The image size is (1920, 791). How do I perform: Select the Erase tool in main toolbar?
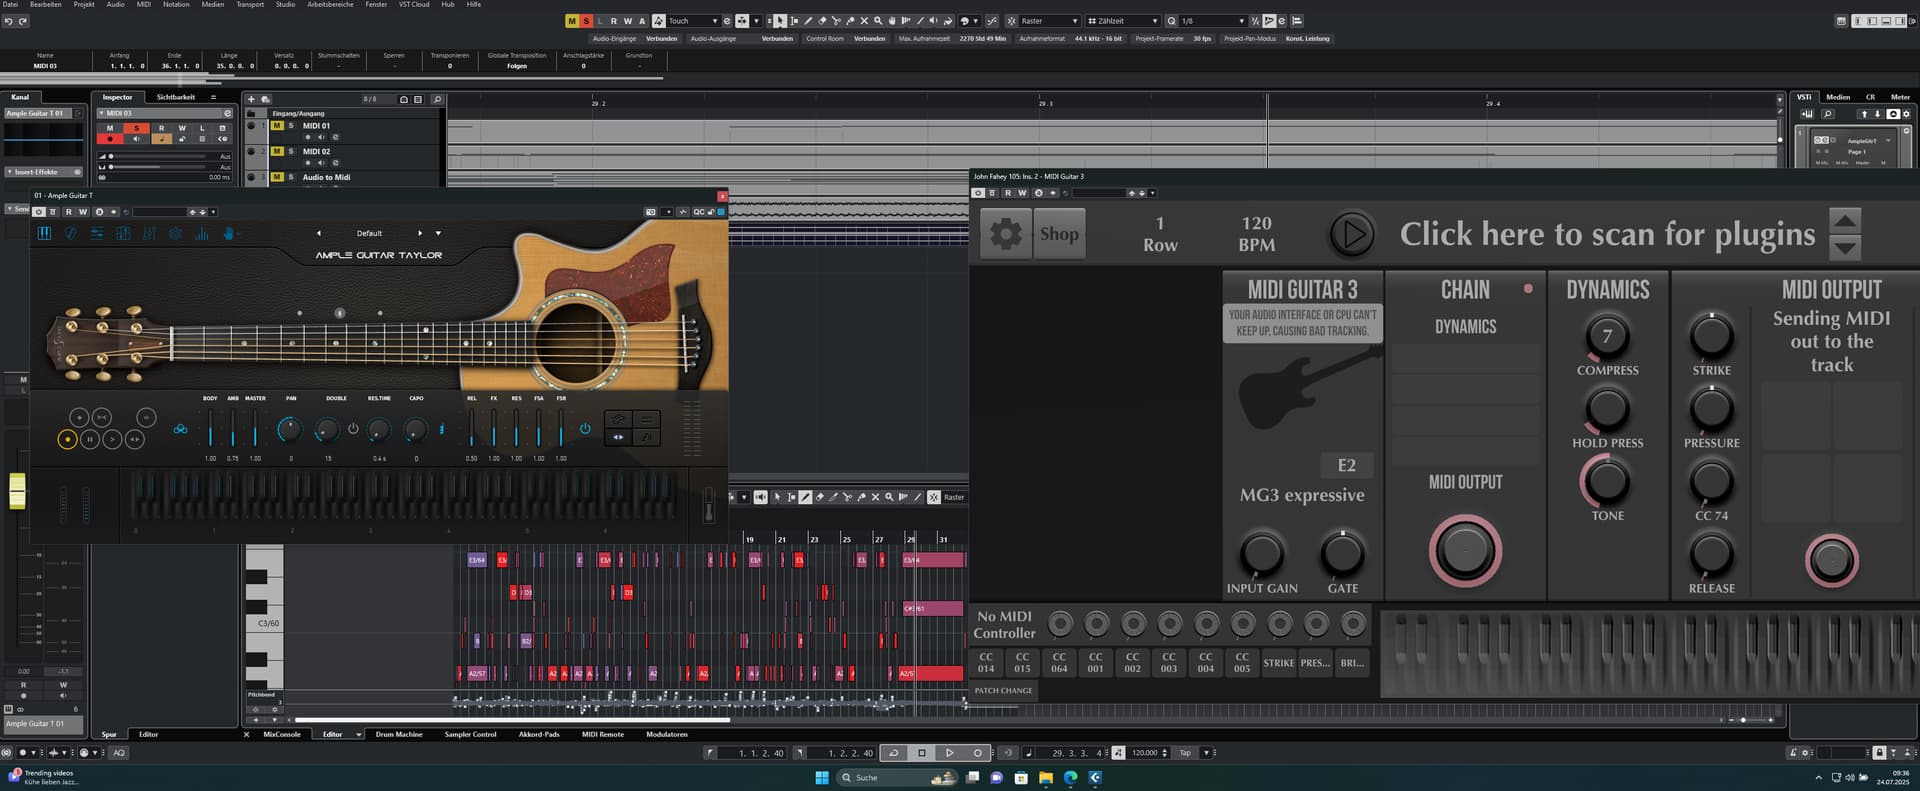click(822, 21)
